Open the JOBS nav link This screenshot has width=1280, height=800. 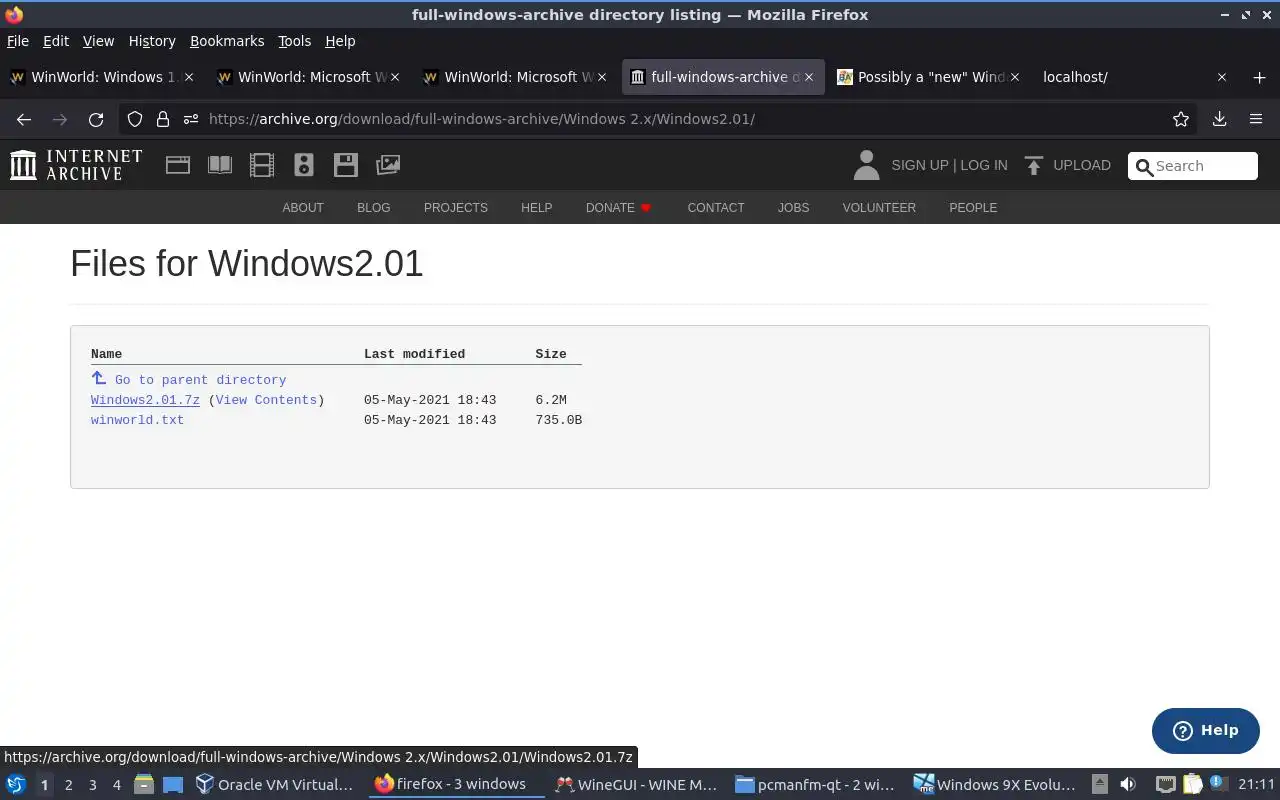[793, 208]
